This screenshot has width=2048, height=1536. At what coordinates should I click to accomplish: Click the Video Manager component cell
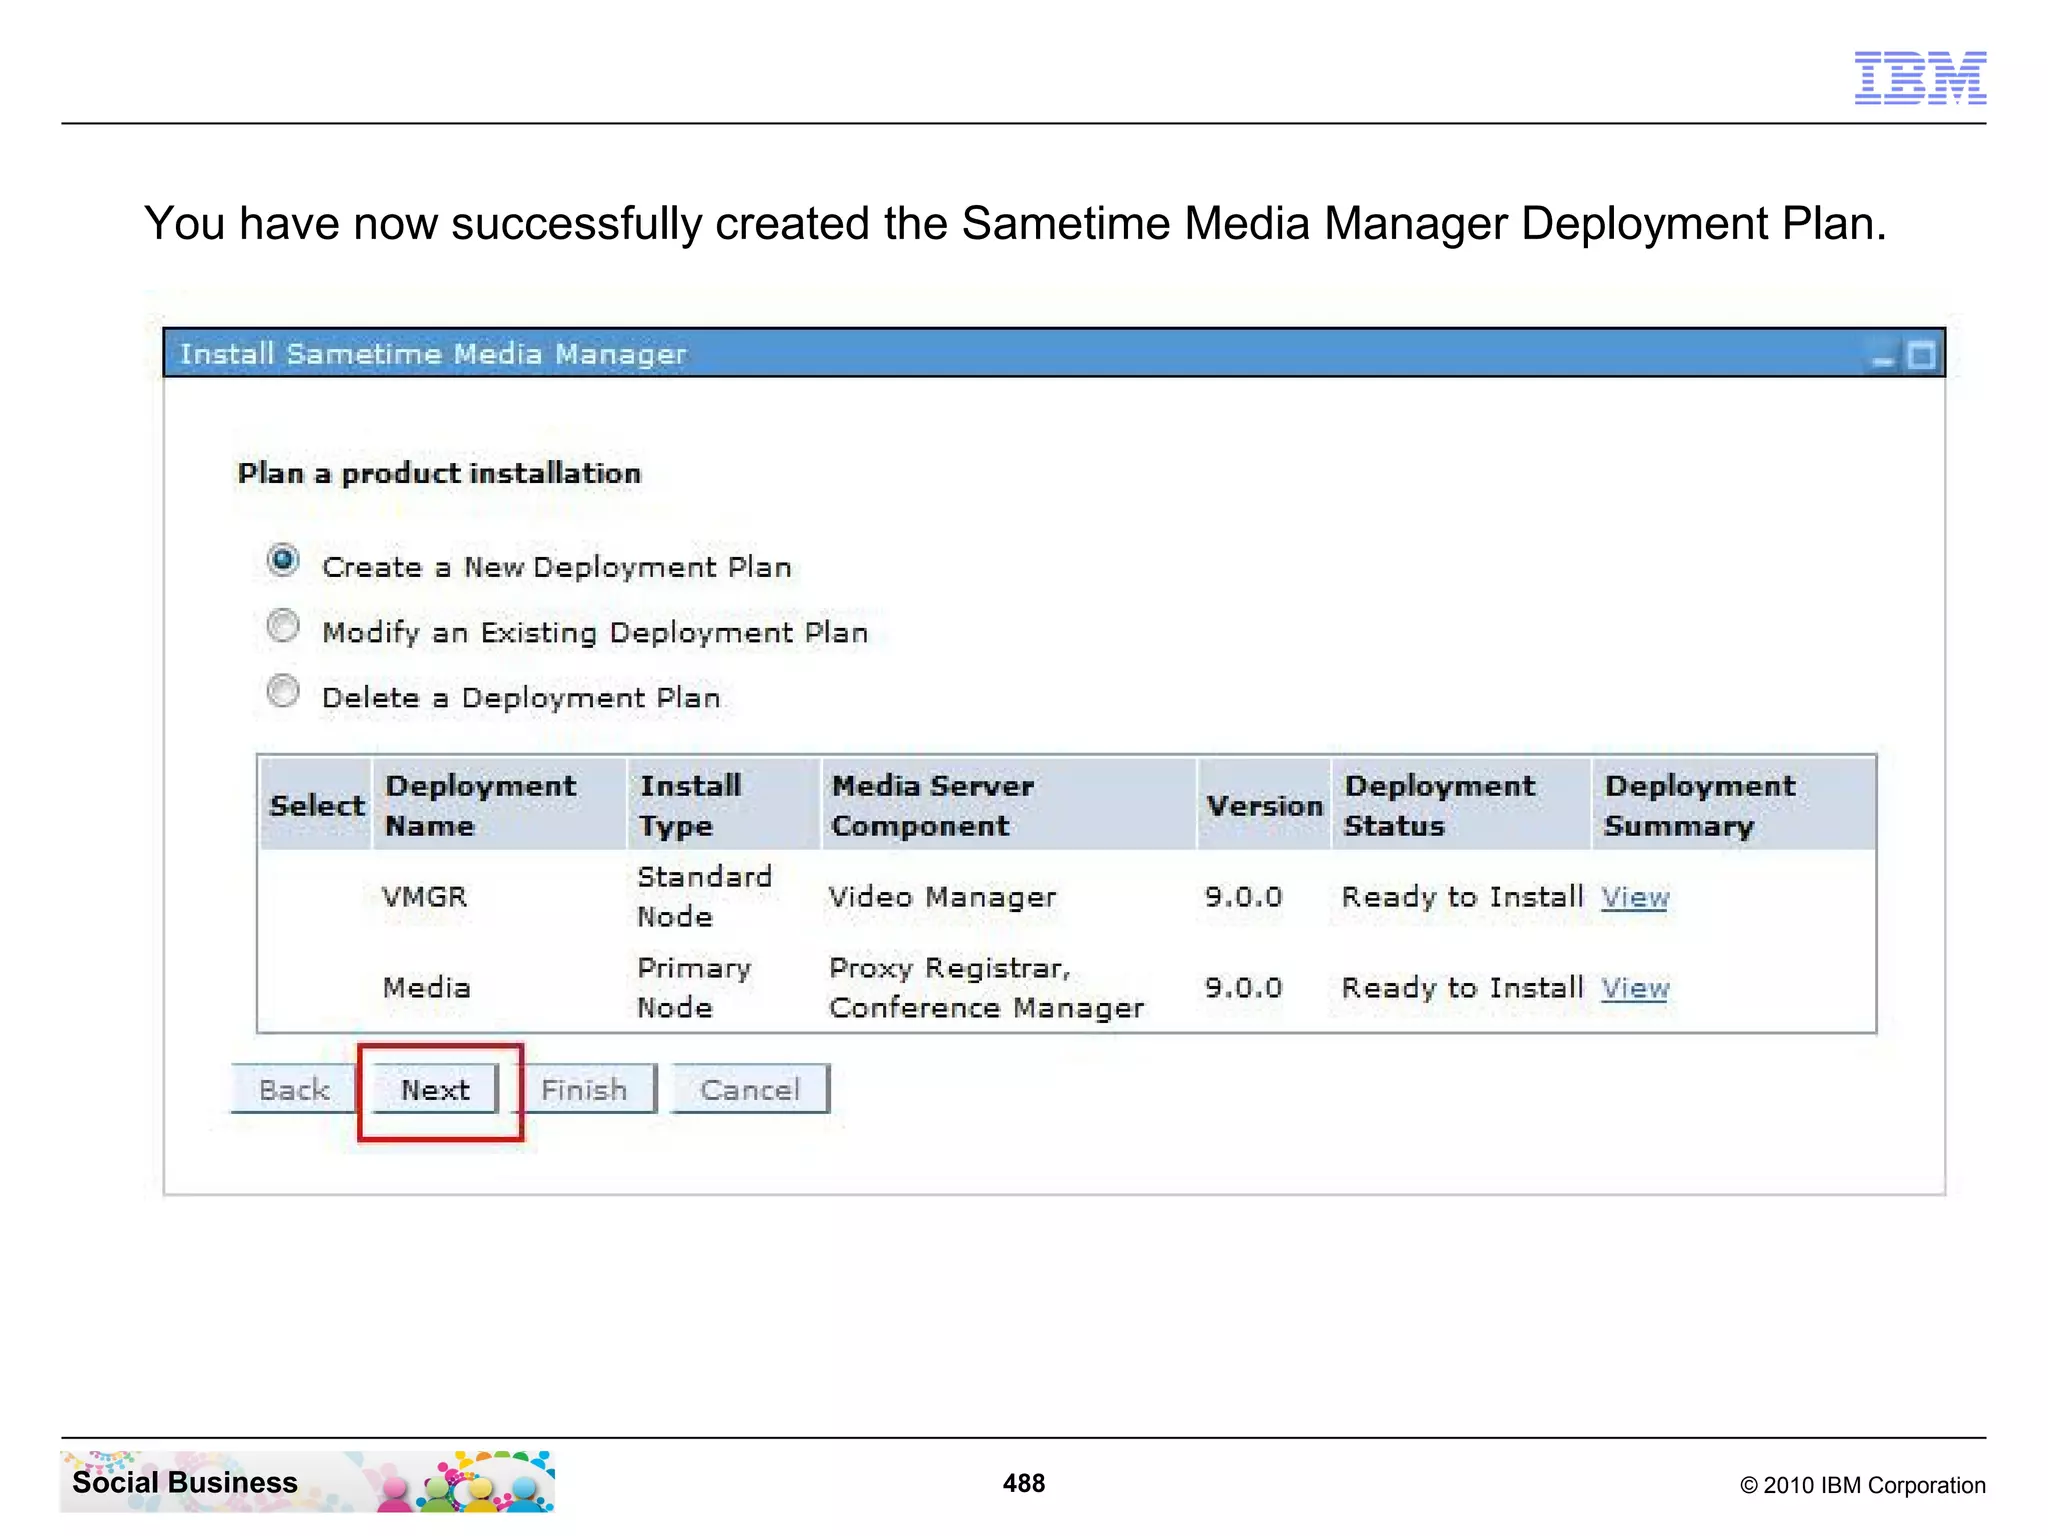tap(942, 897)
